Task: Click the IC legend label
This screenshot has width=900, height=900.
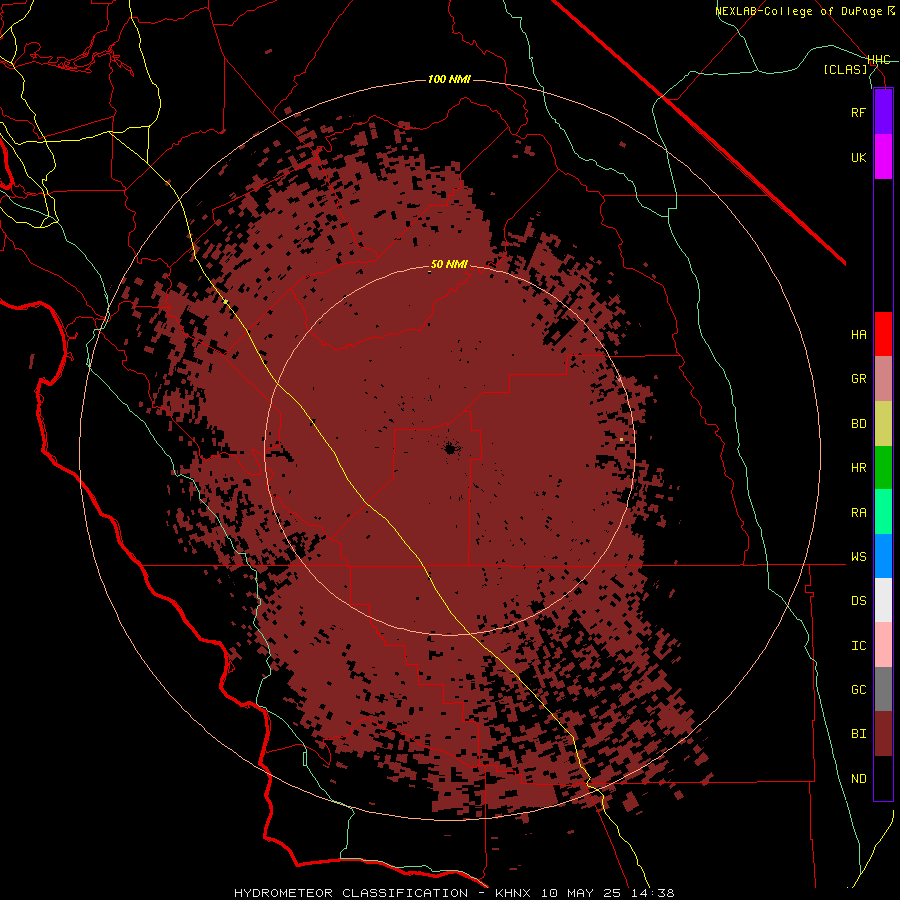Action: (858, 646)
